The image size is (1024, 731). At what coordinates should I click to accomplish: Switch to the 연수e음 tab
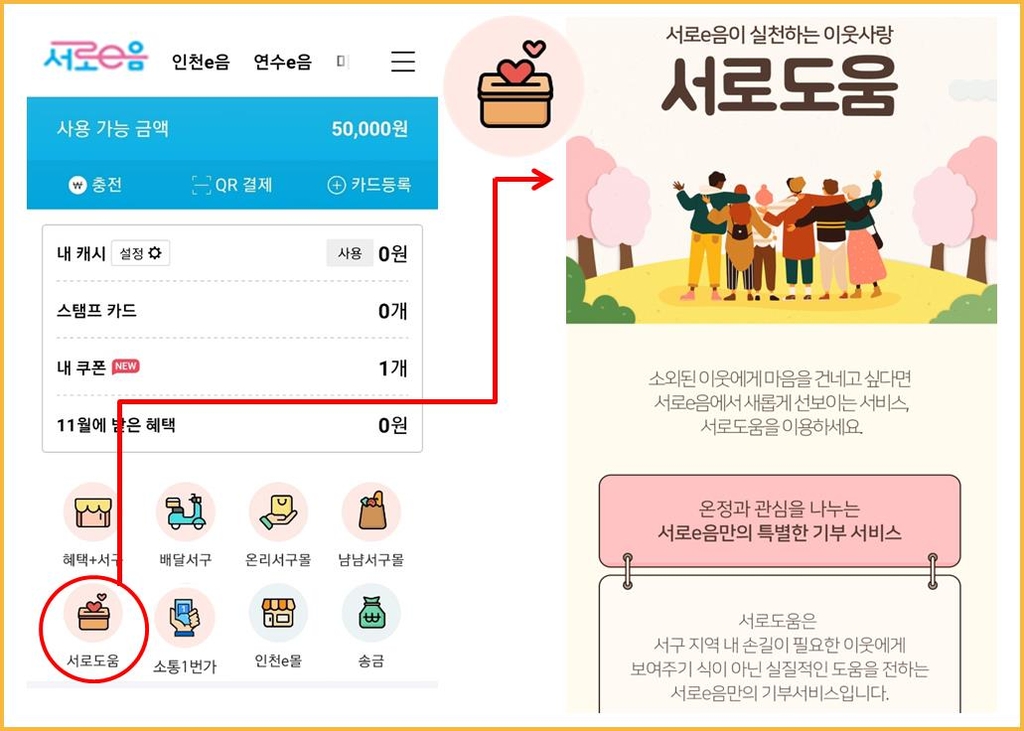(x=283, y=62)
